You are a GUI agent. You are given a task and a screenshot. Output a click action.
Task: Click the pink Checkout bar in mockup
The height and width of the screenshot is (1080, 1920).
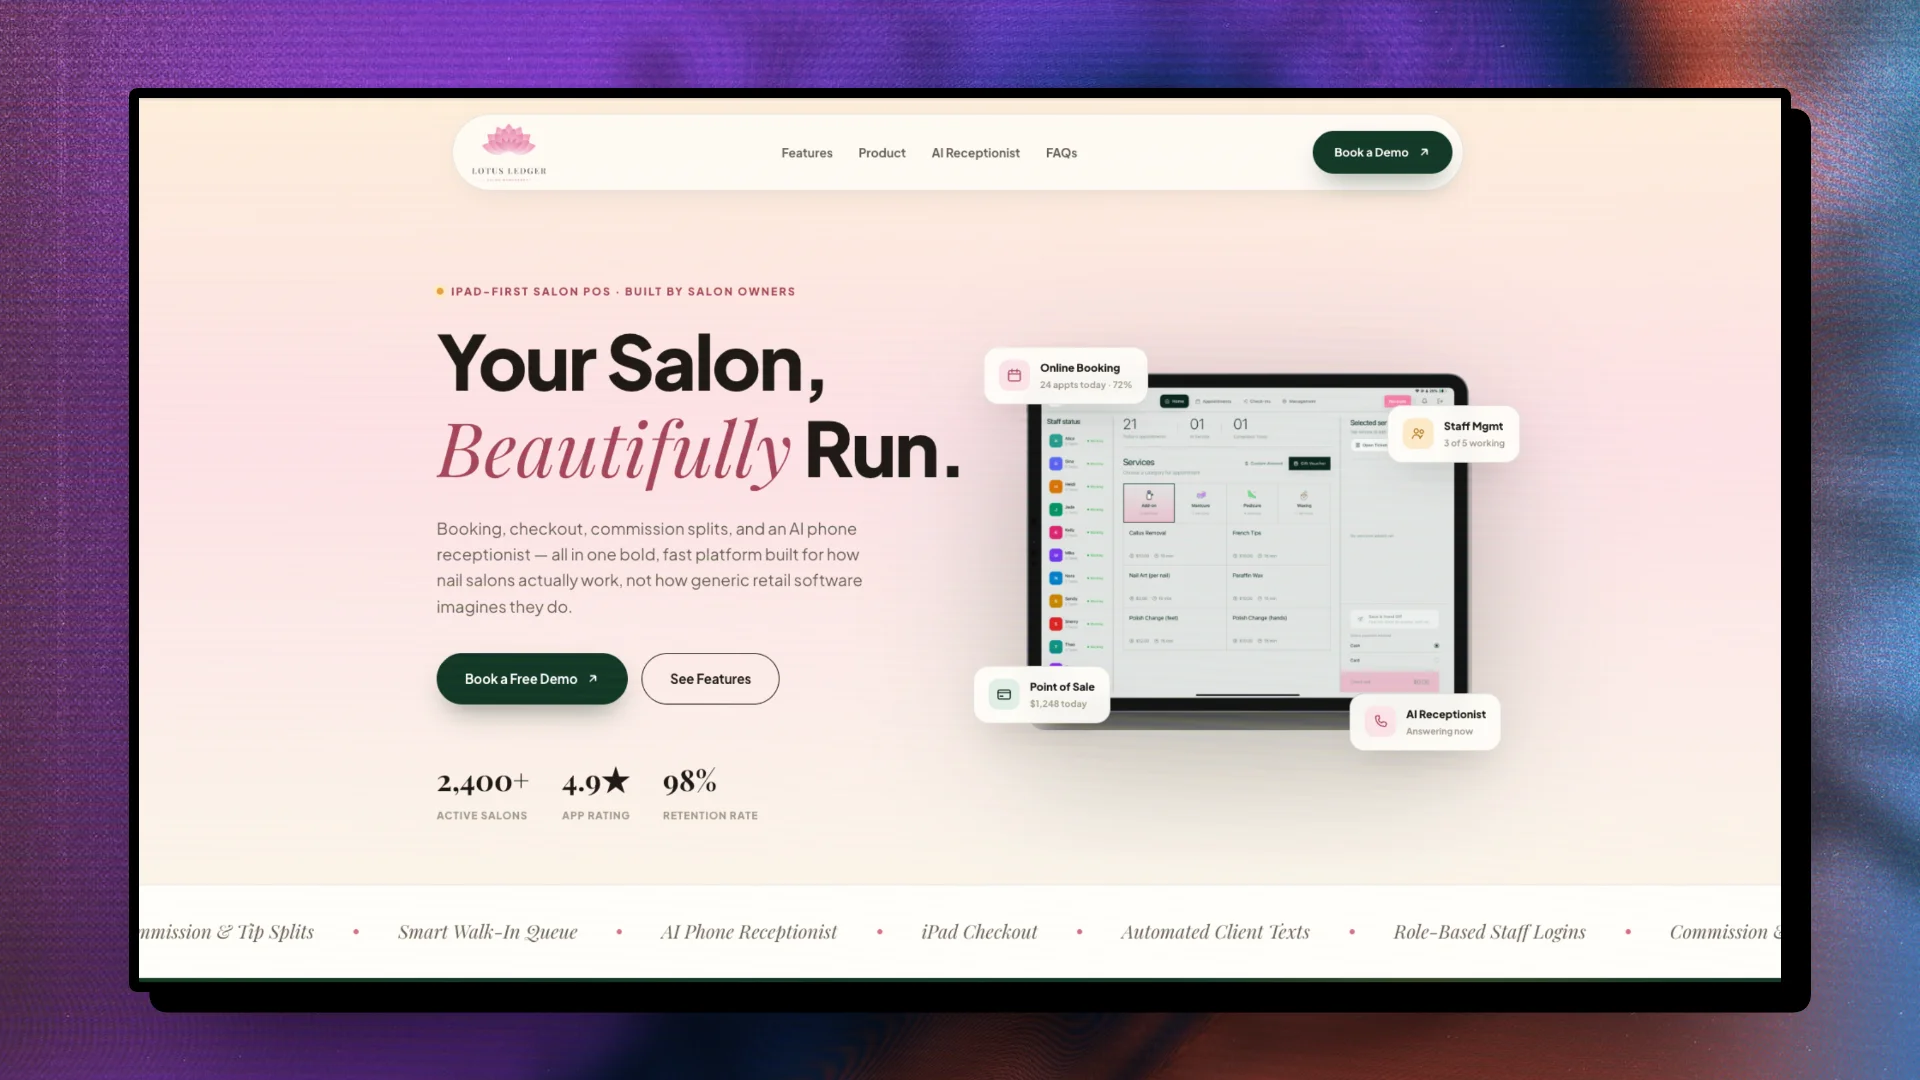pos(1390,682)
